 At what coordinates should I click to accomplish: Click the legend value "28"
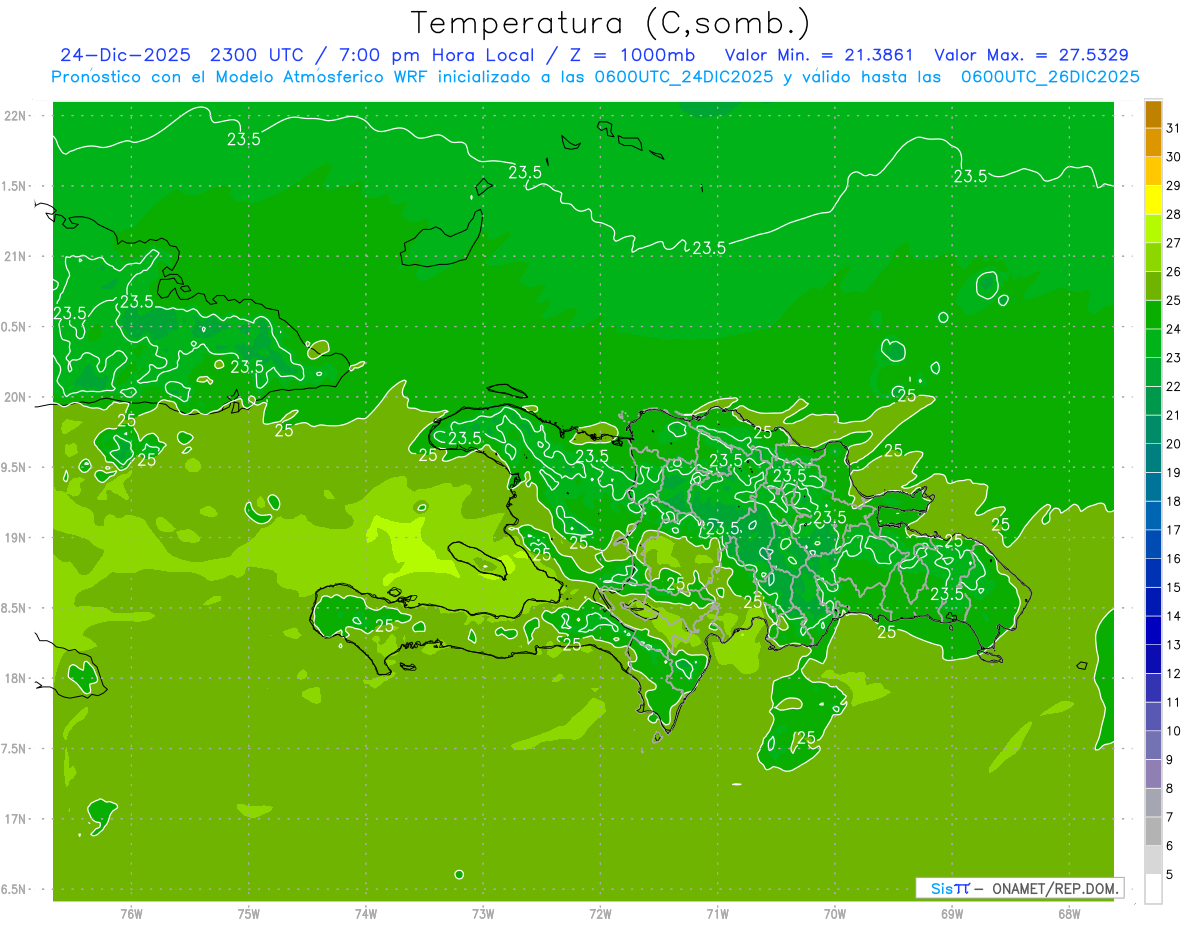tap(1173, 215)
